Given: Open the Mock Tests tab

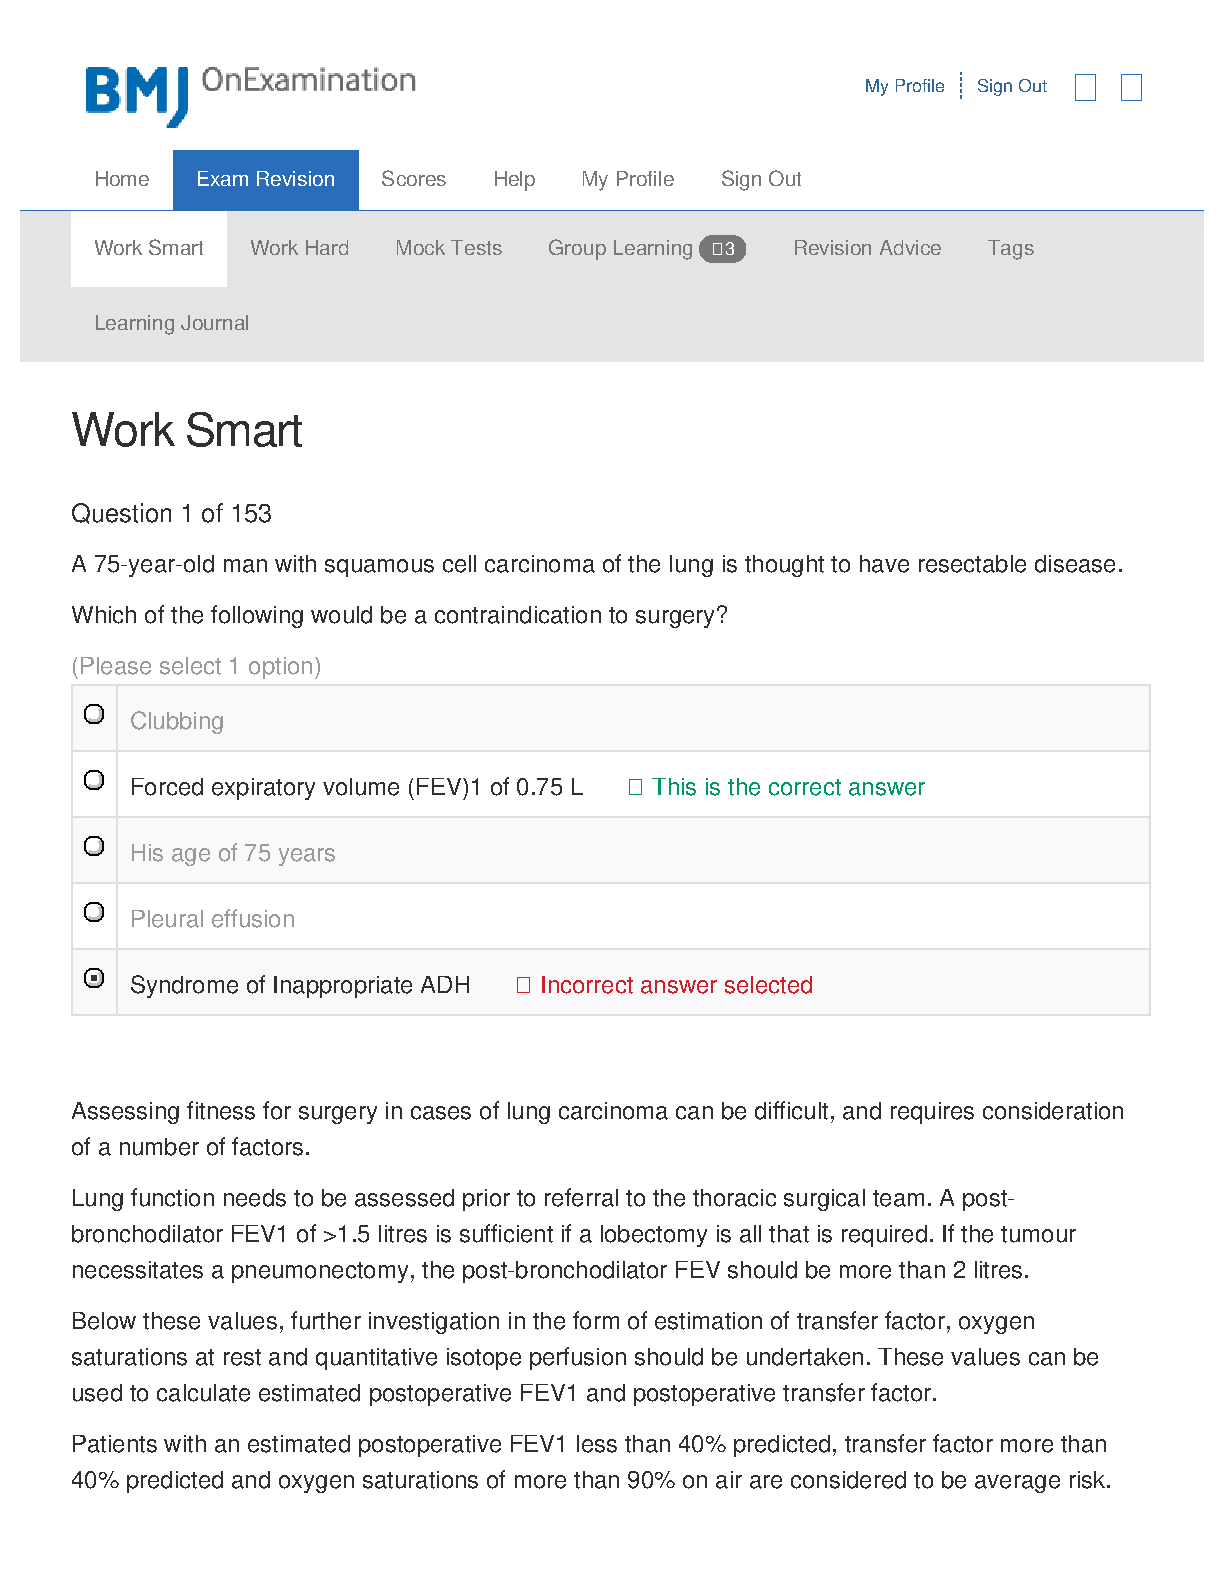Looking at the screenshot, I should 448,249.
